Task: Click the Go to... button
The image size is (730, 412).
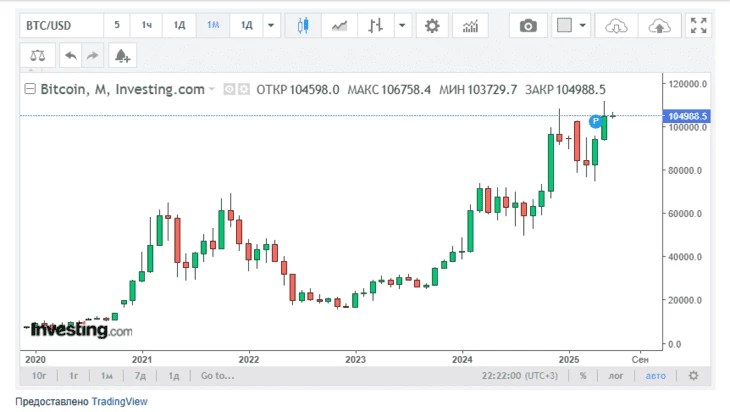Action: tap(216, 376)
